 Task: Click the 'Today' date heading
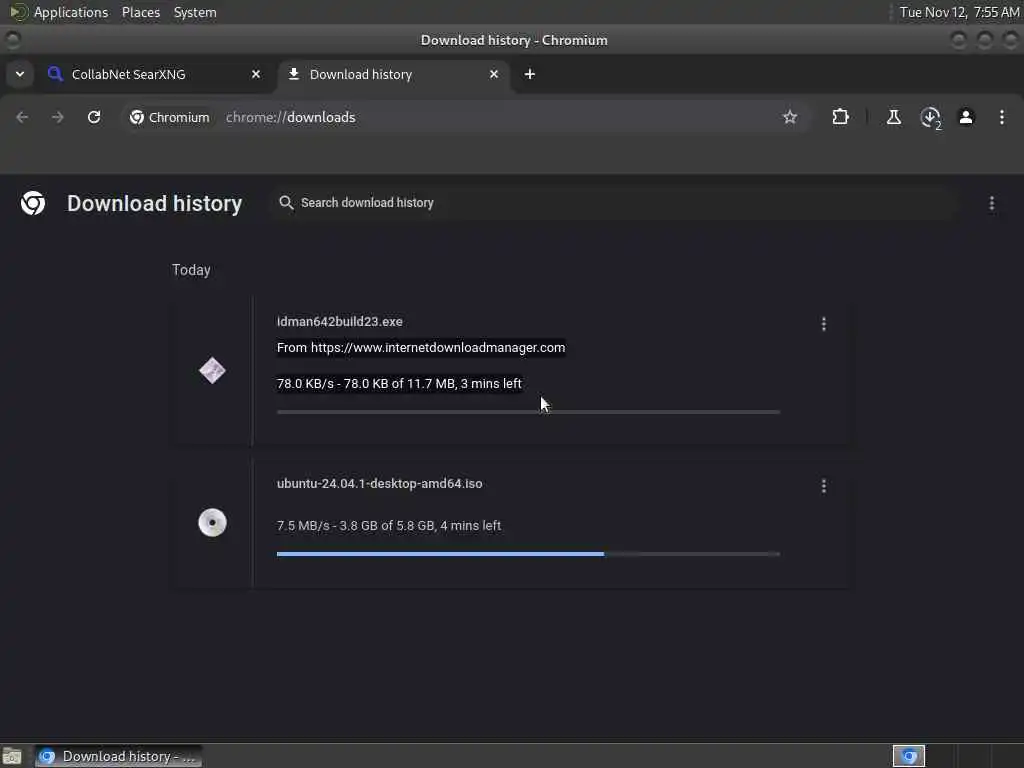pyautogui.click(x=191, y=270)
